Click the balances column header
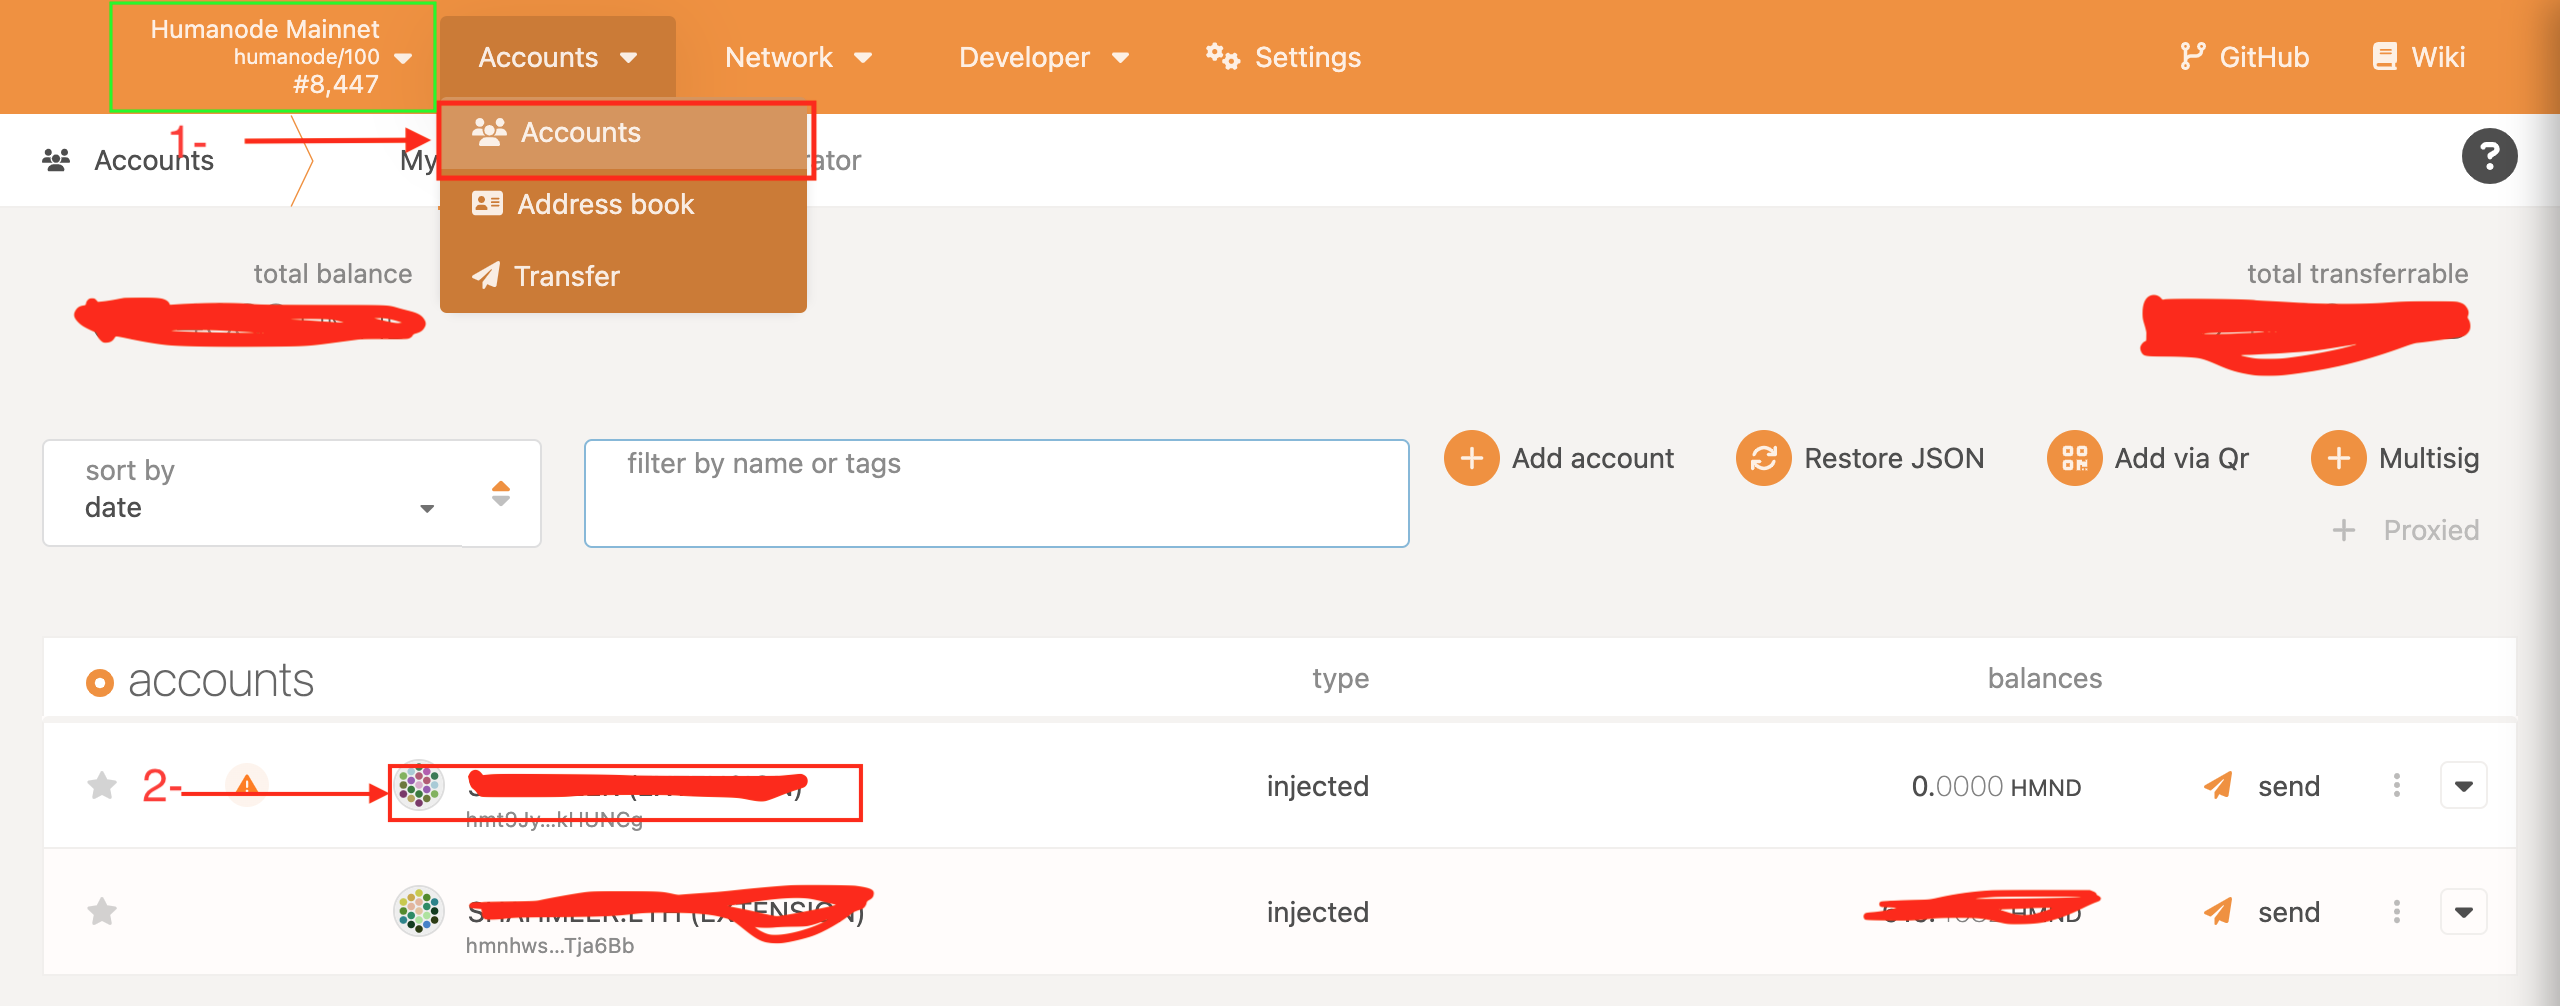Image resolution: width=2560 pixels, height=1006 pixels. pos(2045,679)
